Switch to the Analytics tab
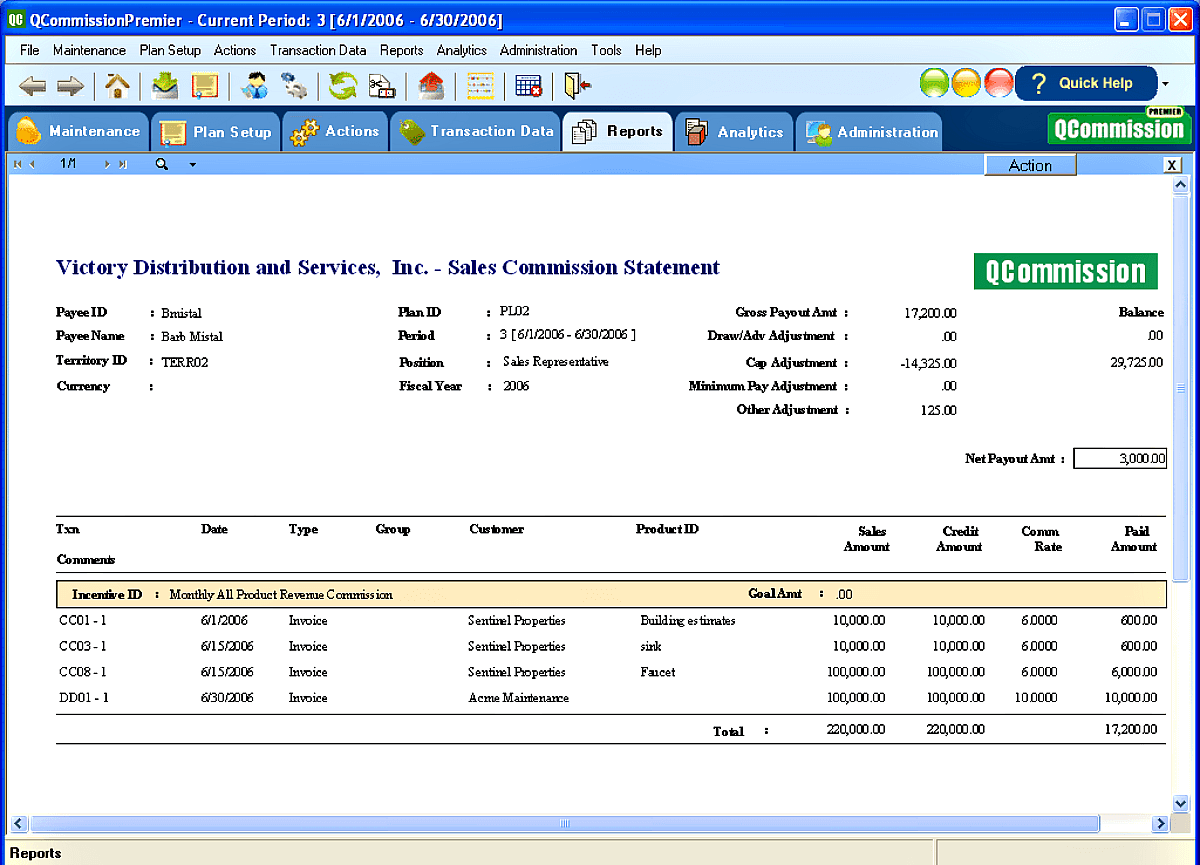The width and height of the screenshot is (1200, 865). point(734,132)
